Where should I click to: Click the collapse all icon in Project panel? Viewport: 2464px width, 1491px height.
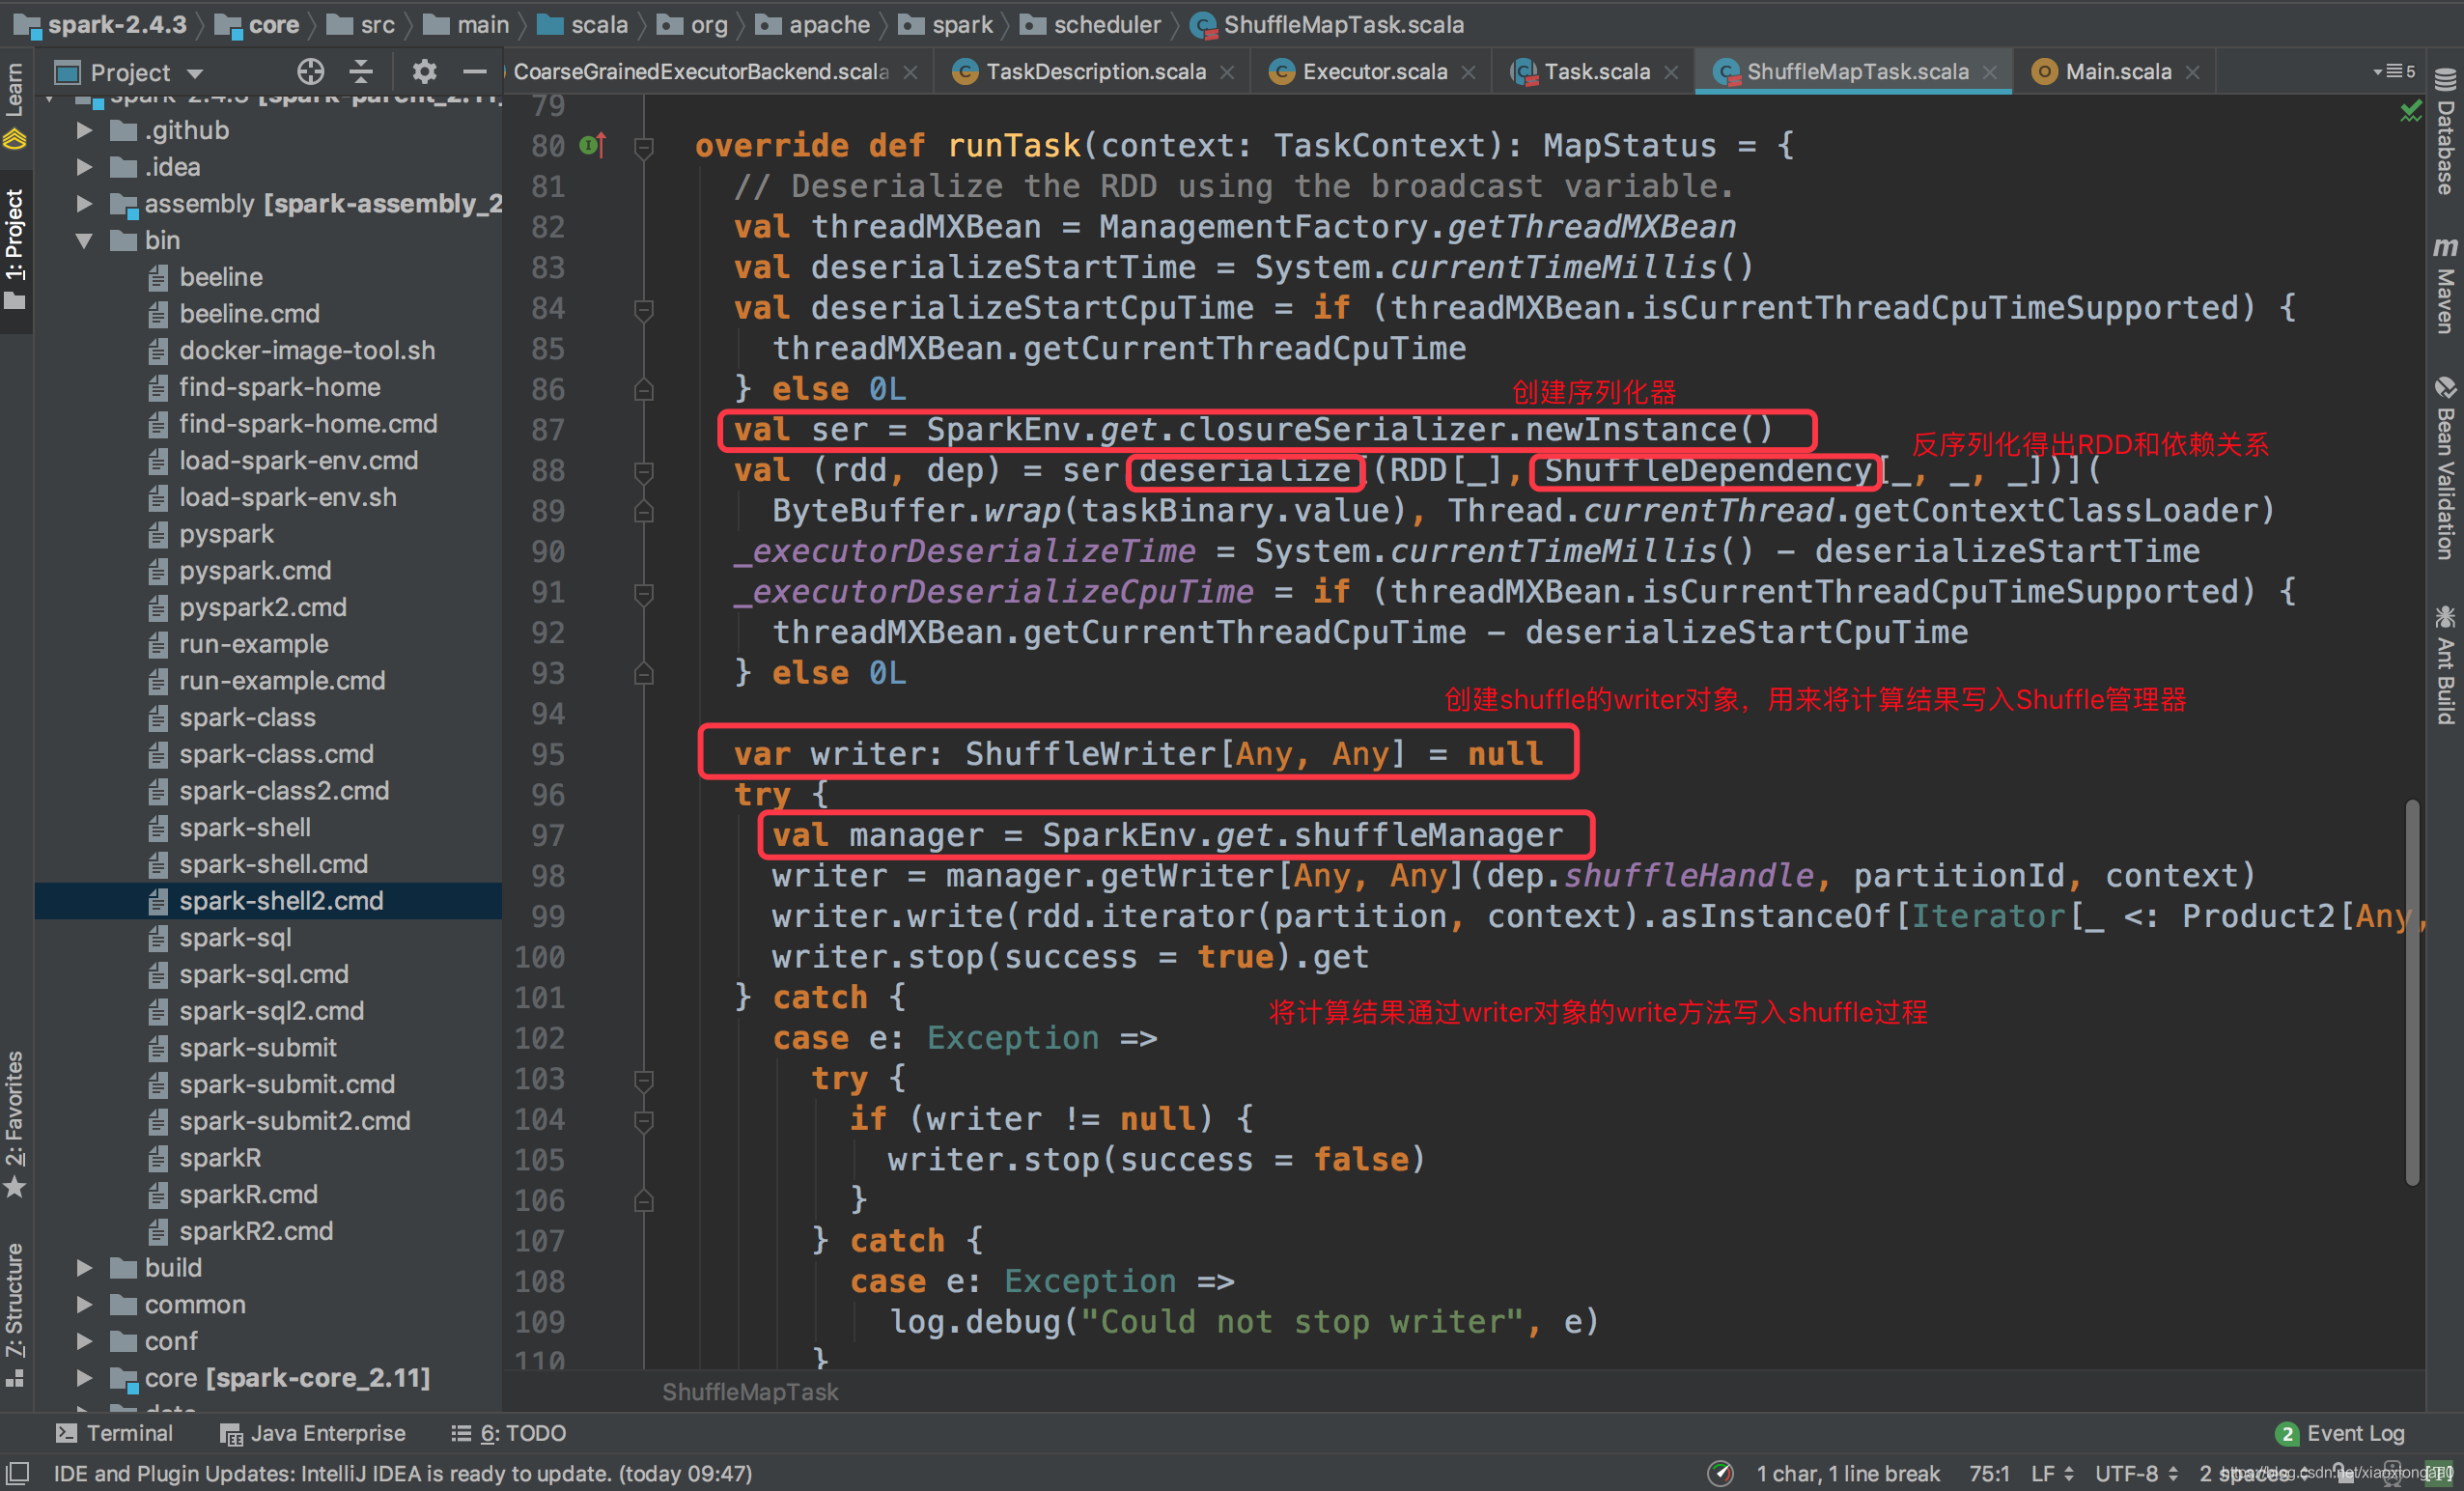pos(361,71)
